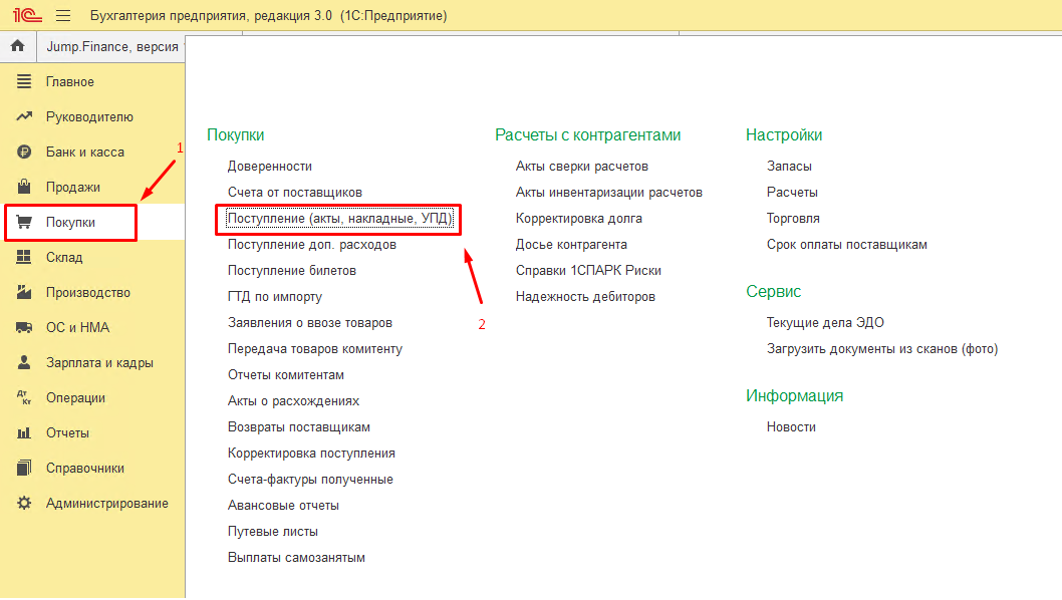The width and height of the screenshot is (1062, 600).
Task: Open Текущие дела ЭДО link
Action: pos(825,323)
